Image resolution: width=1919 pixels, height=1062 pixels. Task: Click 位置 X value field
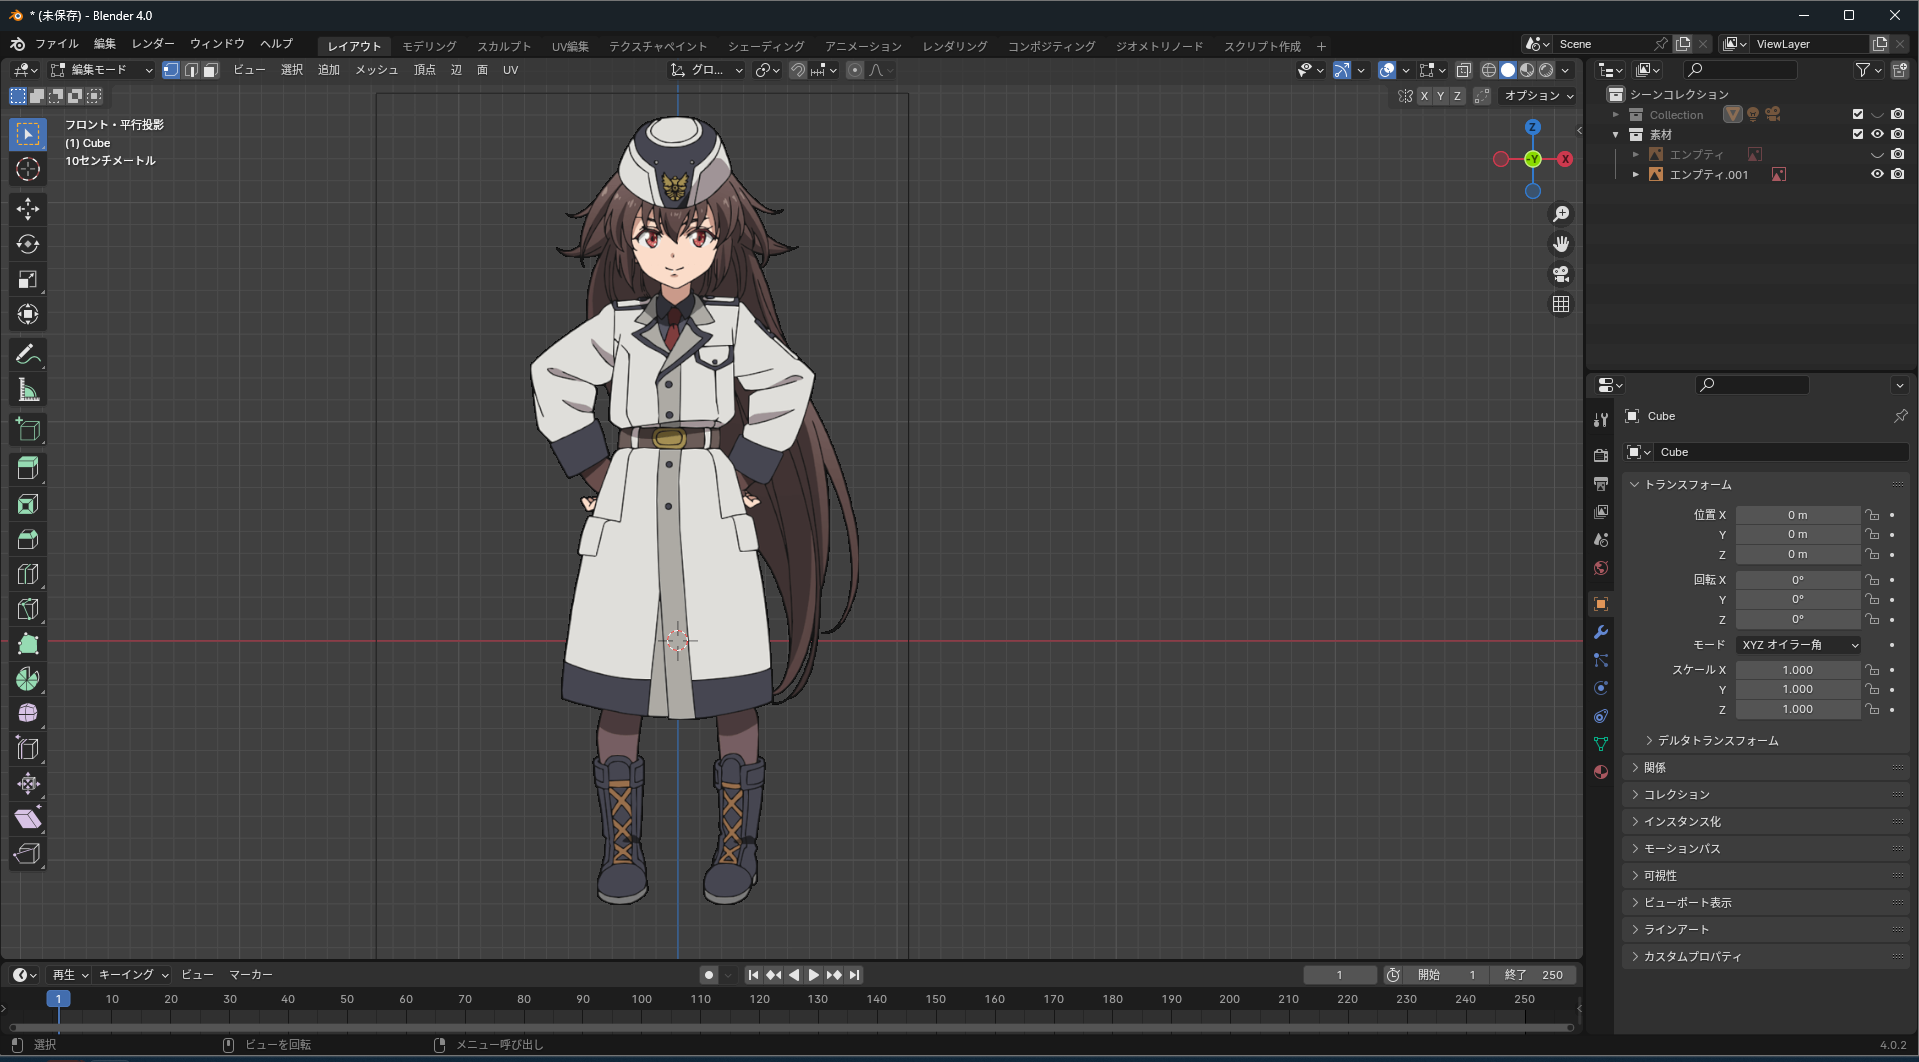pos(1798,515)
